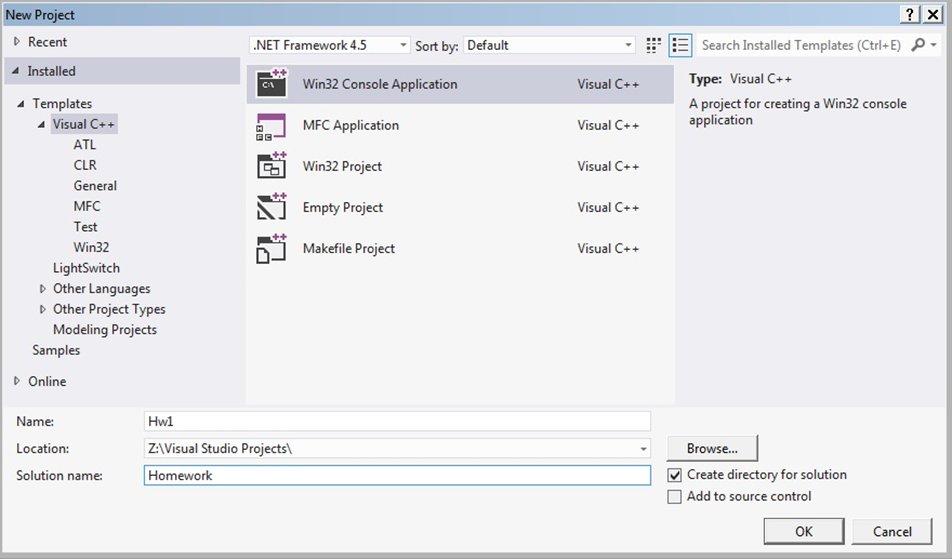Select the Win32 Project template name
This screenshot has height=559, width=952.
(x=342, y=166)
